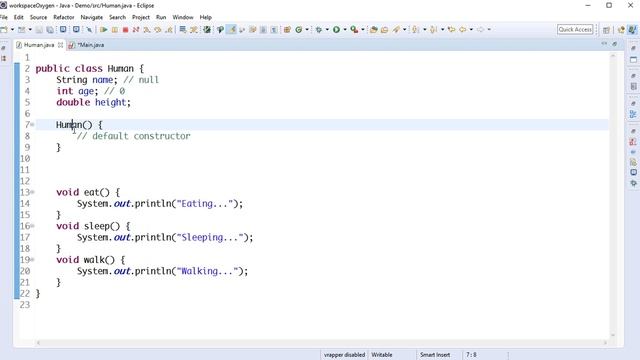Click the Quick Access search field
The image size is (640, 360).
coord(575,29)
